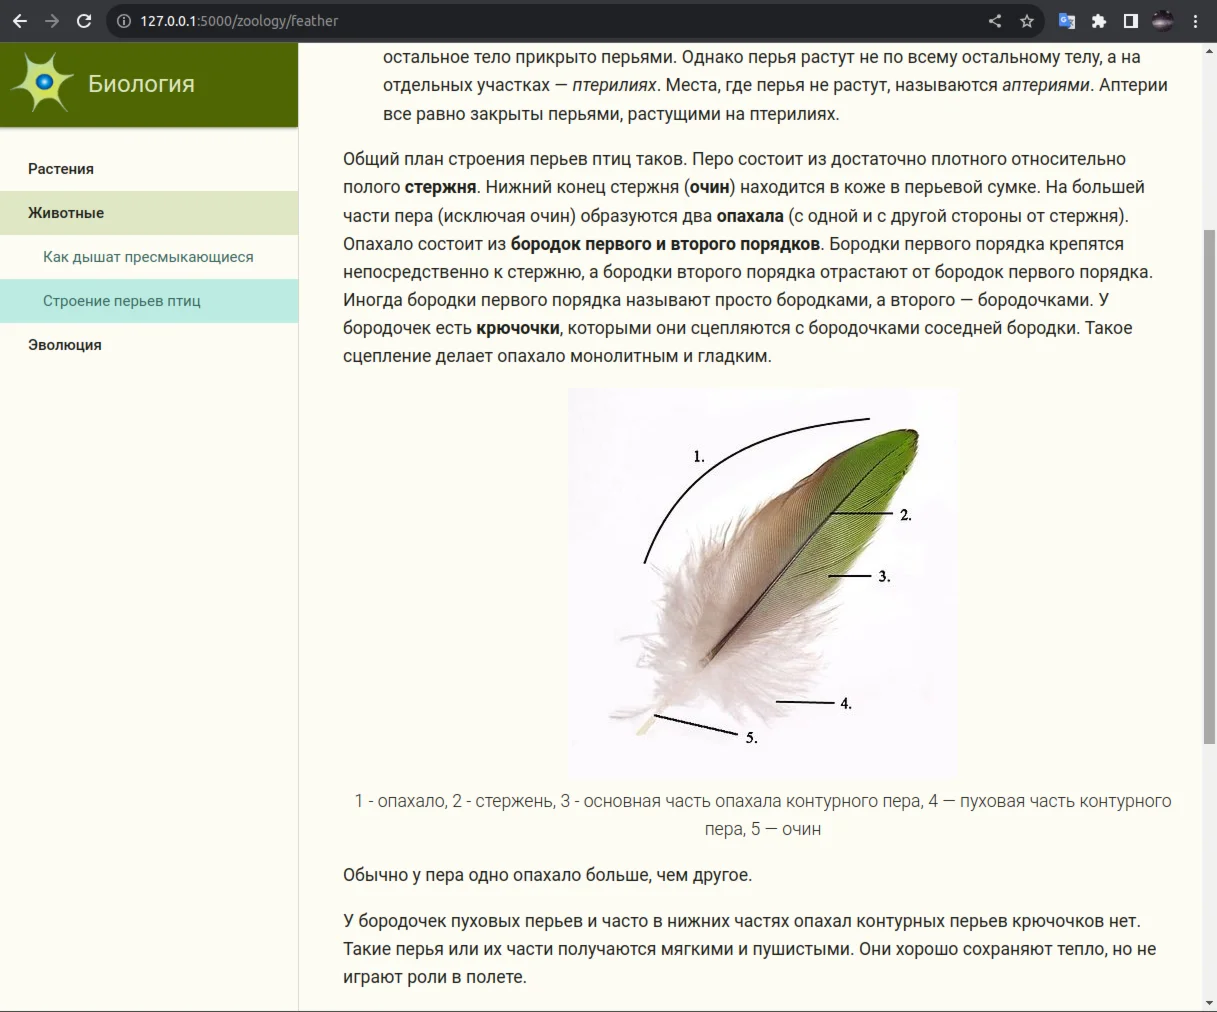The image size is (1217, 1012).
Task: Toggle the browser side panel
Action: point(1131,21)
